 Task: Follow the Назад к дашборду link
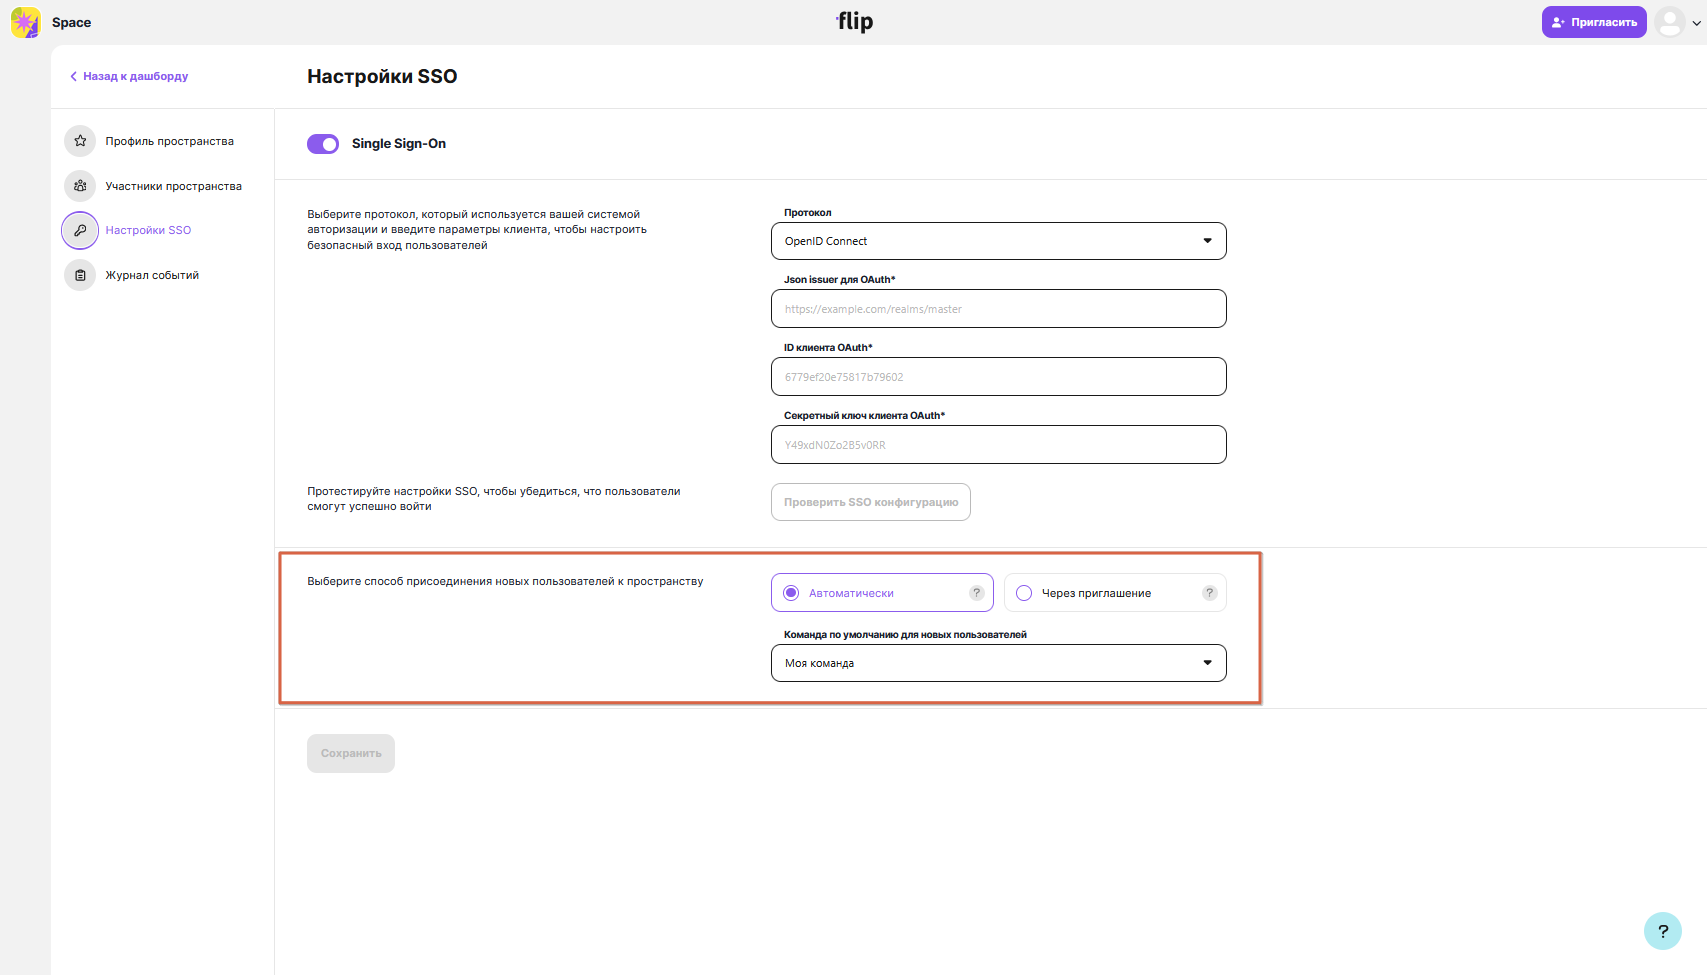pos(129,76)
